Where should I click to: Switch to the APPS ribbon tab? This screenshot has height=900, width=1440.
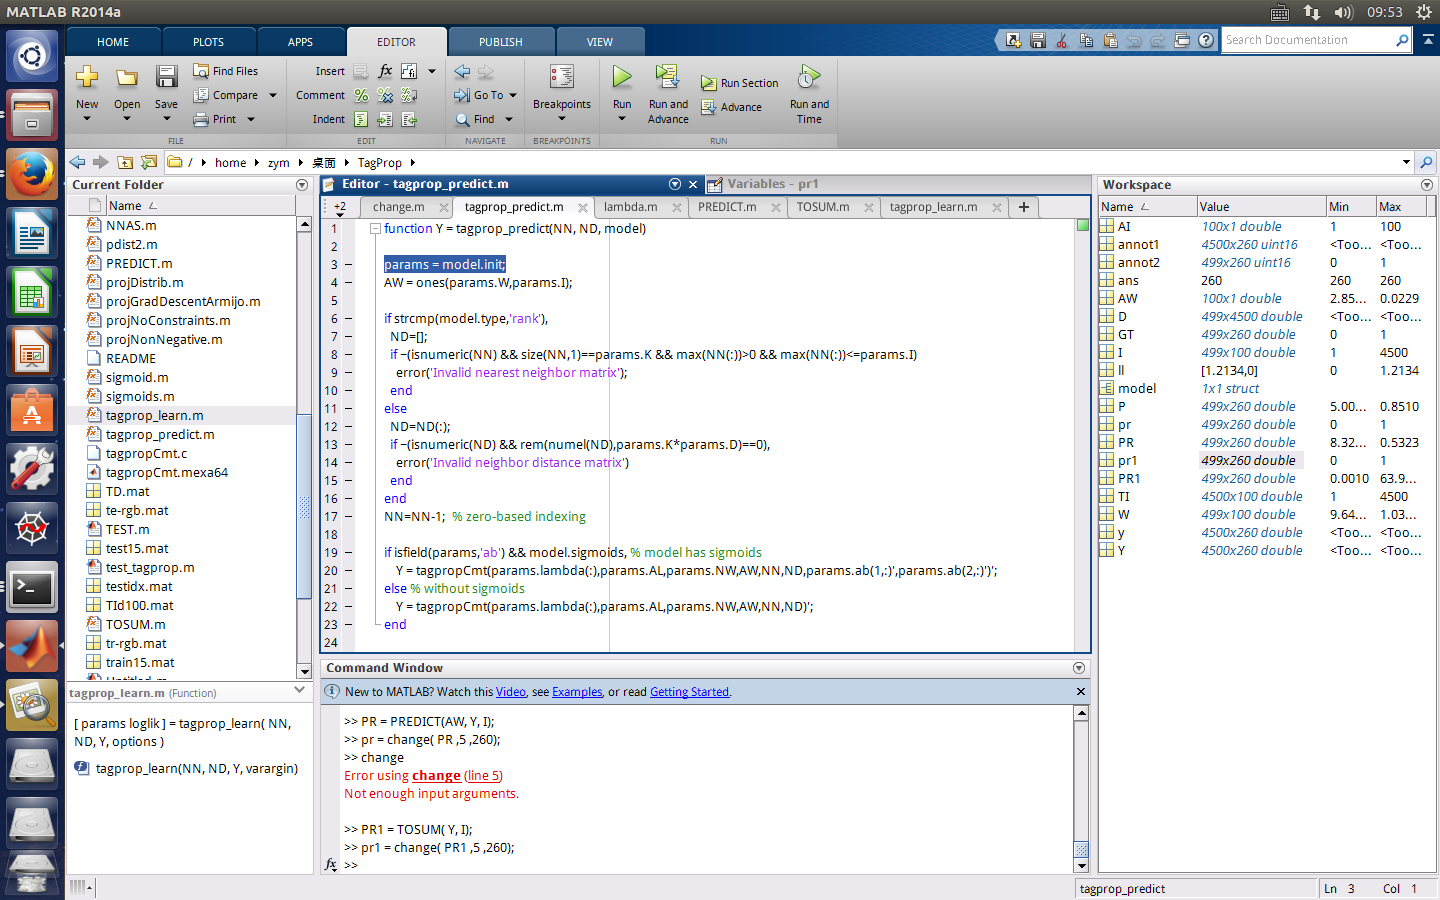[x=300, y=42]
